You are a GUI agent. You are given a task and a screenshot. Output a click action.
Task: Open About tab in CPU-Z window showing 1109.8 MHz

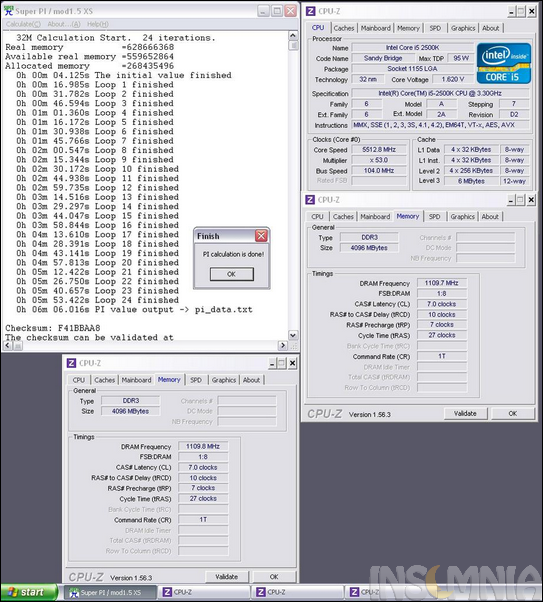[x=252, y=380]
